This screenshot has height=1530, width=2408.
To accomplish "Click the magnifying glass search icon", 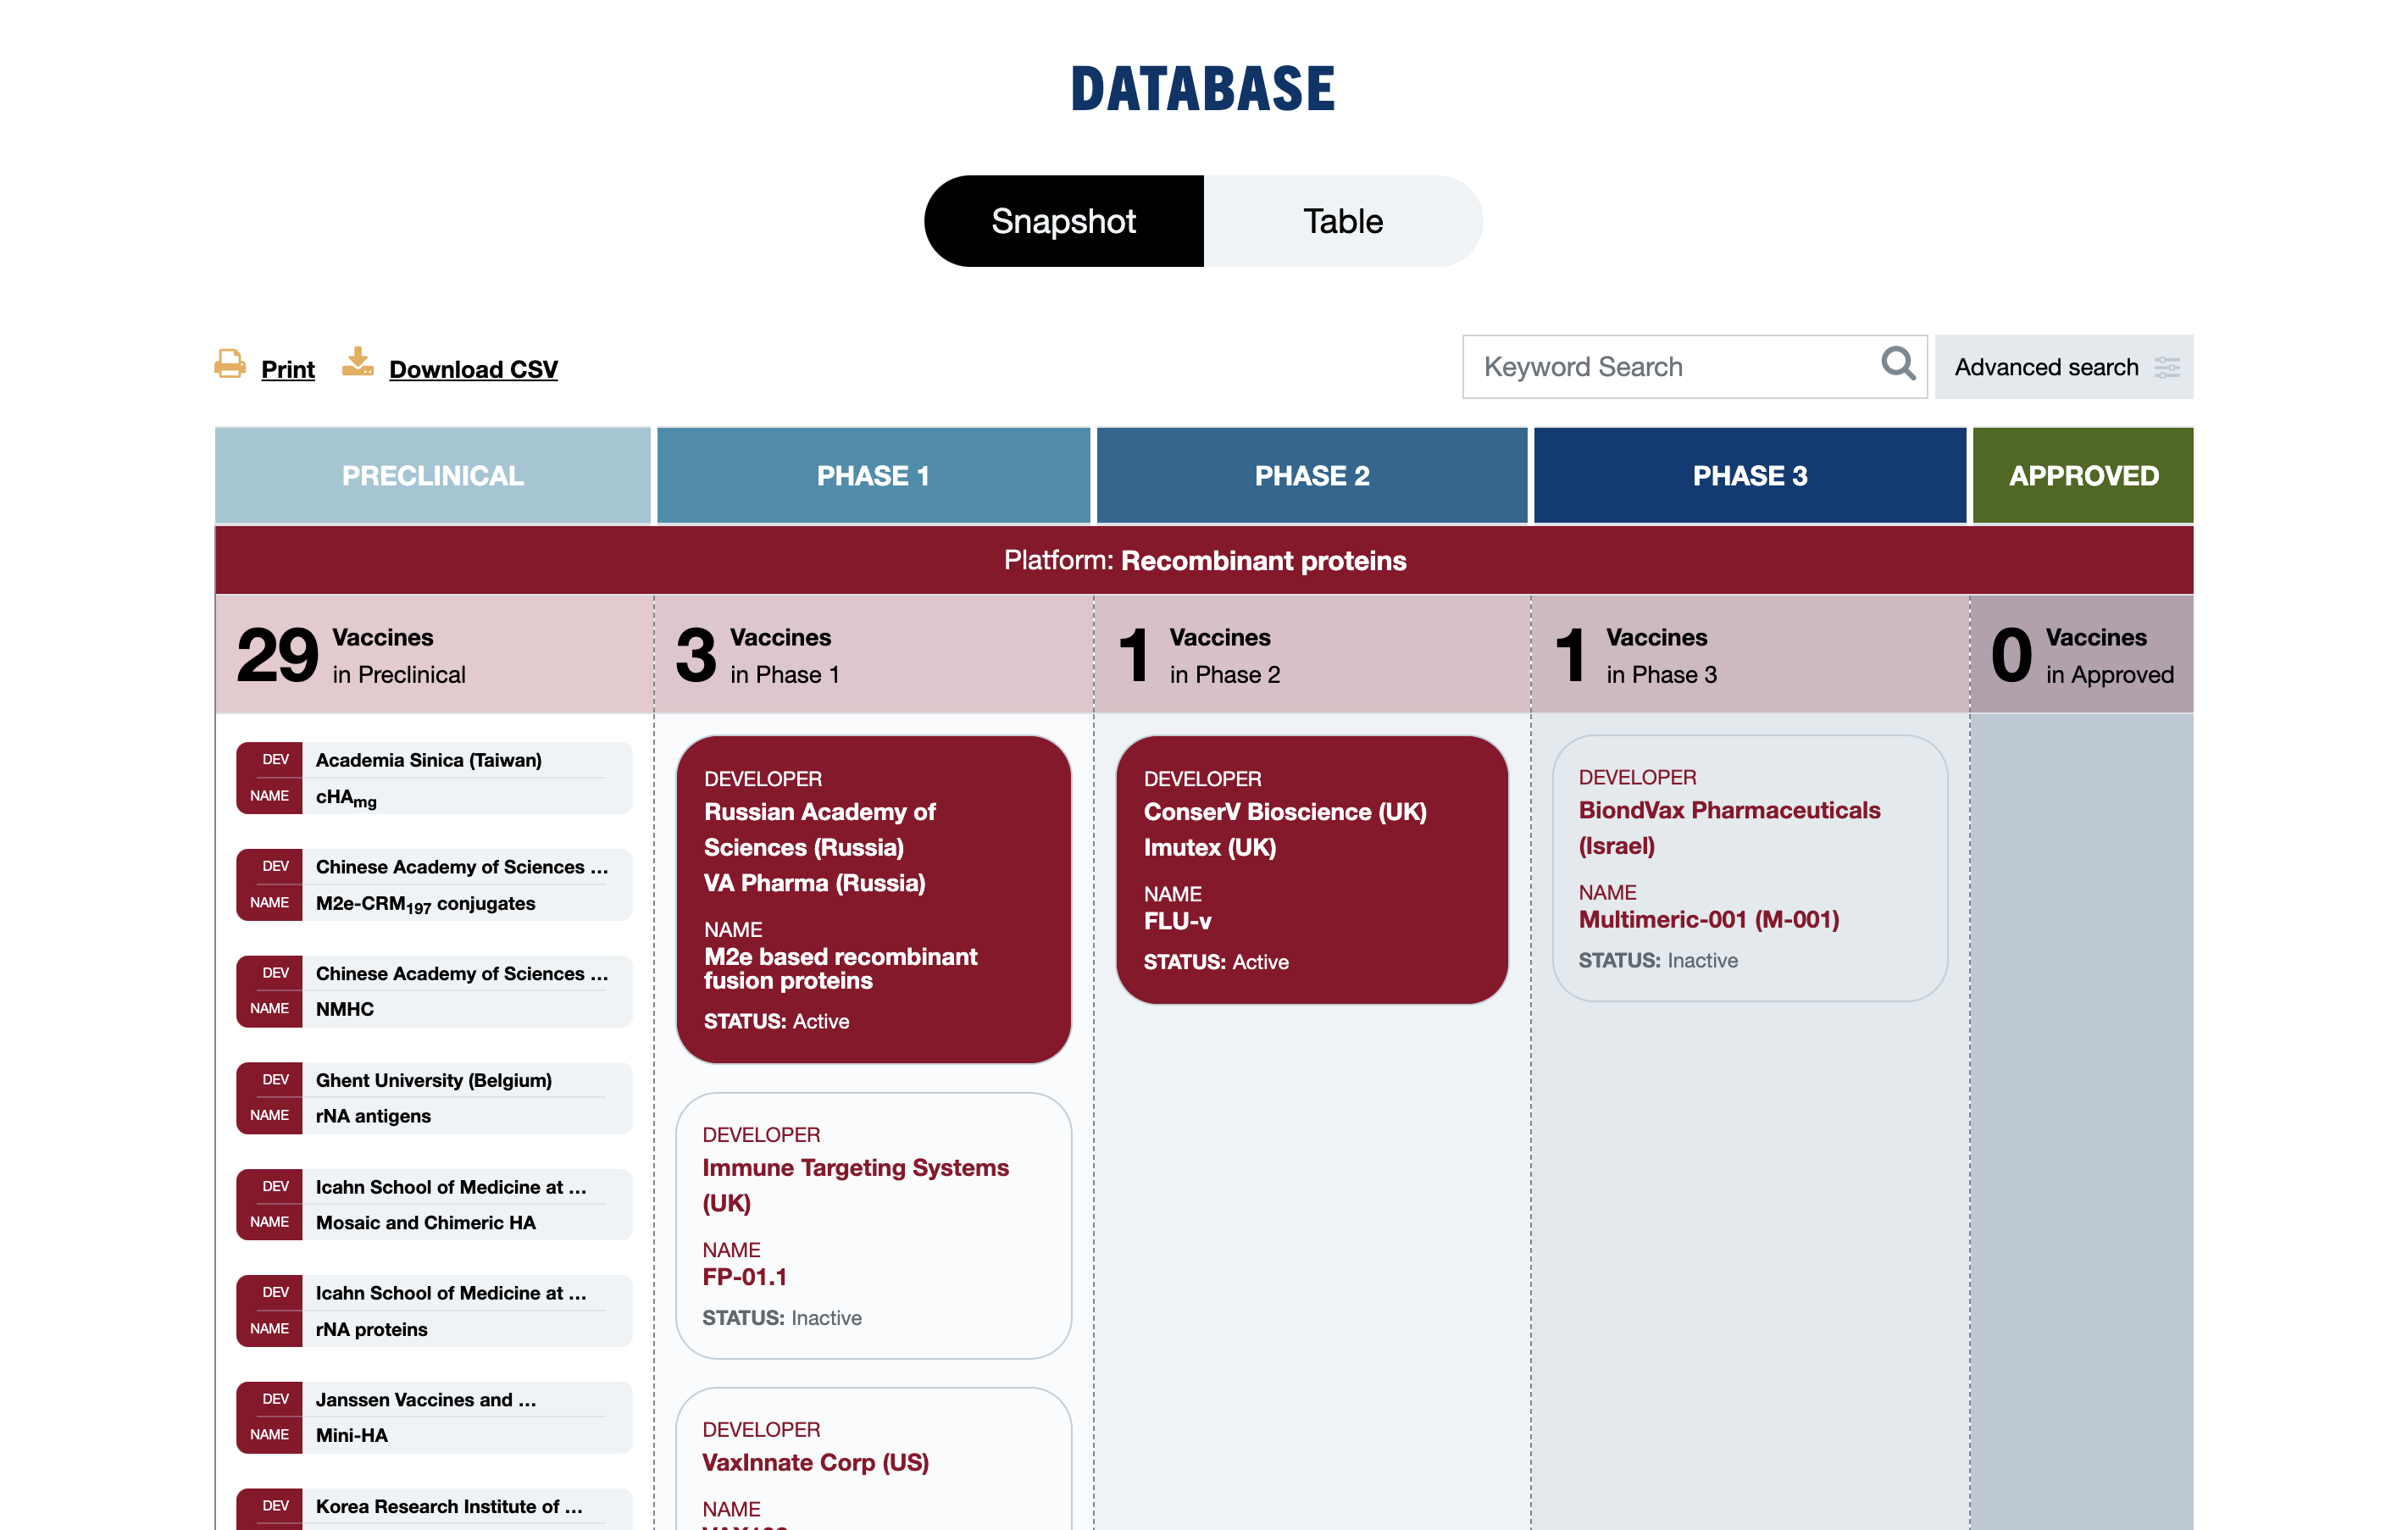I will 1896,365.
